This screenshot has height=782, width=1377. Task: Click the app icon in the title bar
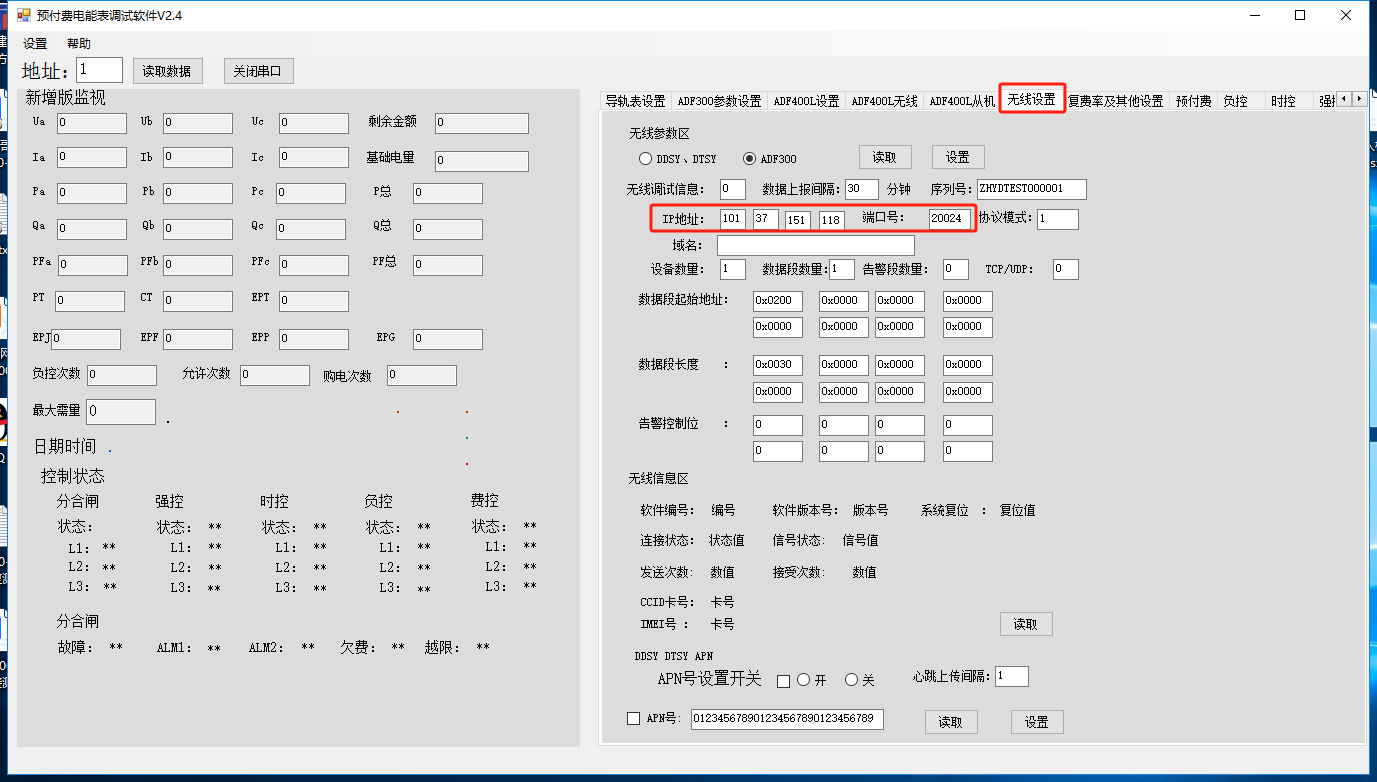[24, 15]
